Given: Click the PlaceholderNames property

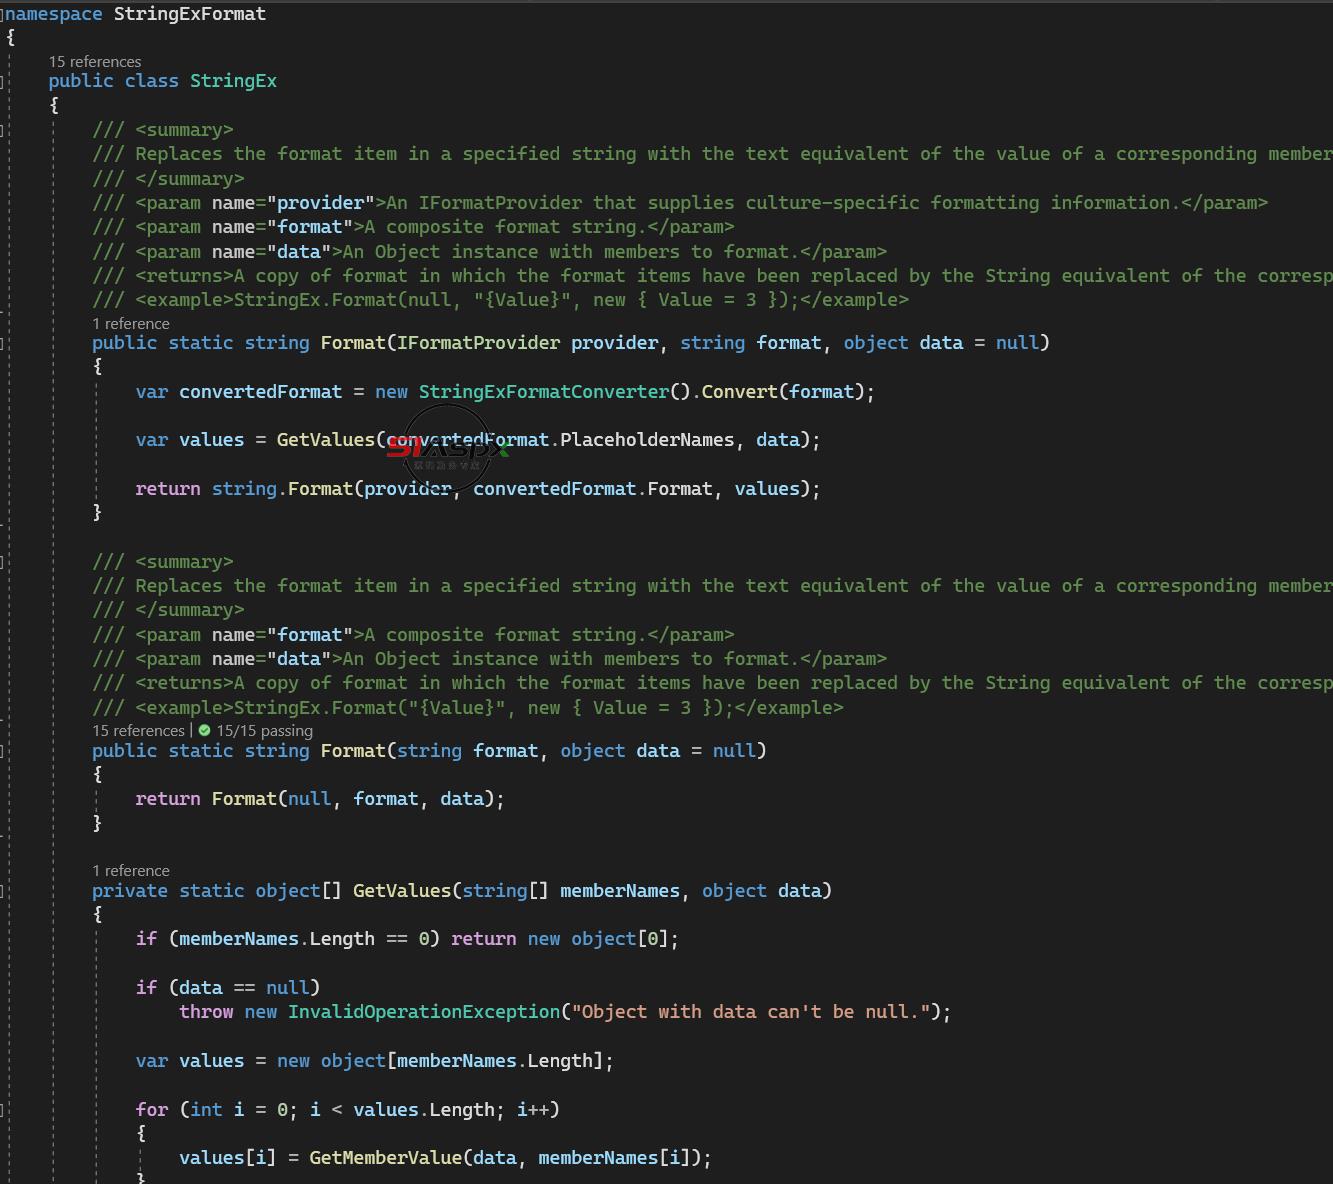Looking at the screenshot, I should click(x=646, y=440).
